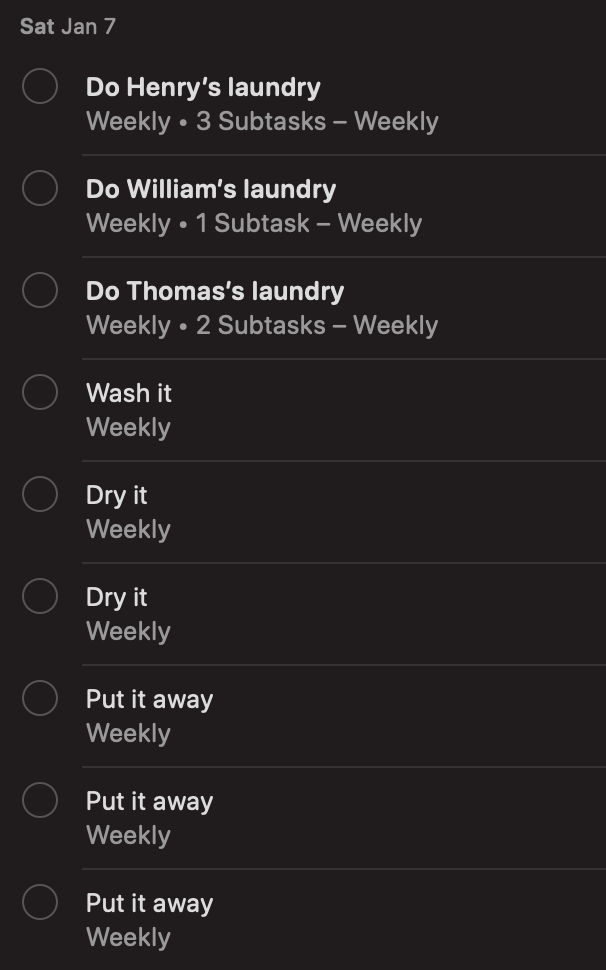
Task: Open the first Dry it task title
Action: pyautogui.click(x=116, y=495)
